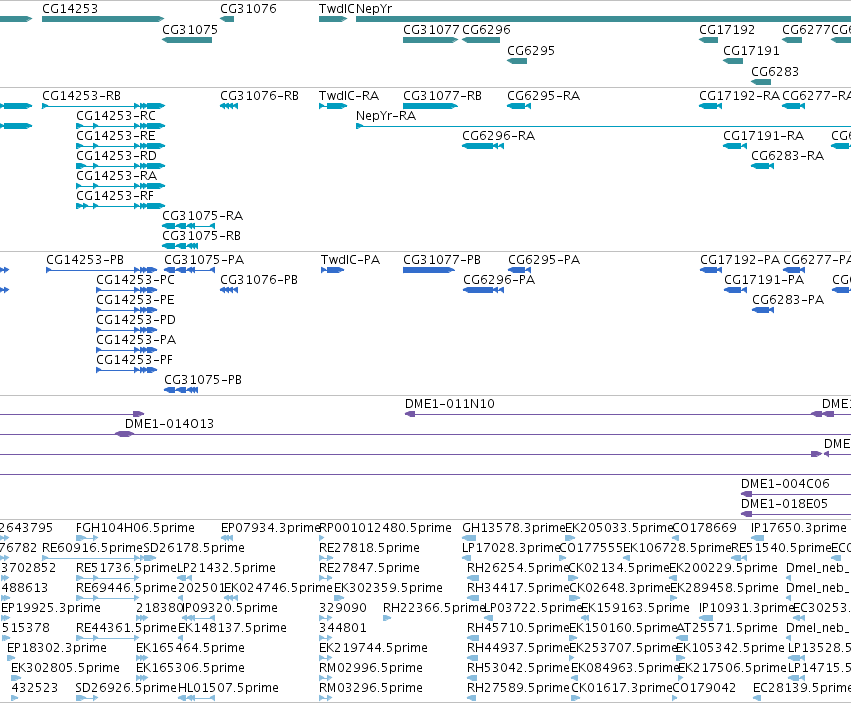
Task: Select the TwdlC gene label
Action: point(336,9)
